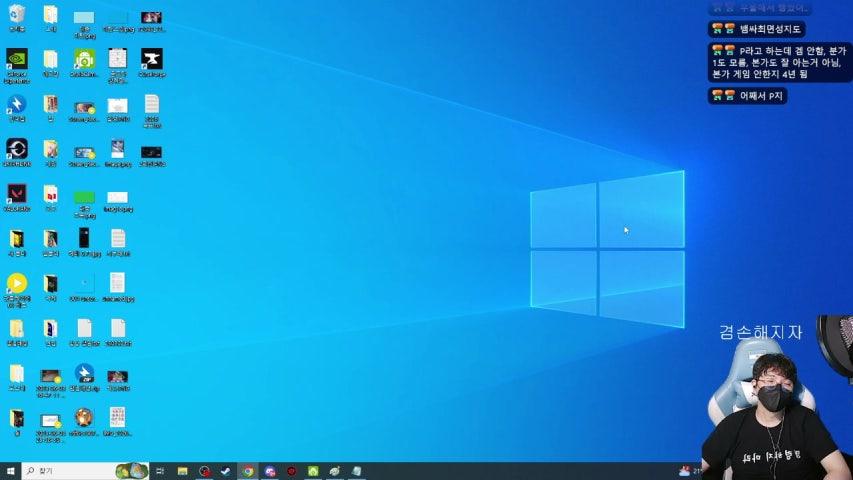Click the Windows Start button
Viewport: 853px width, 480px height.
coord(10,471)
